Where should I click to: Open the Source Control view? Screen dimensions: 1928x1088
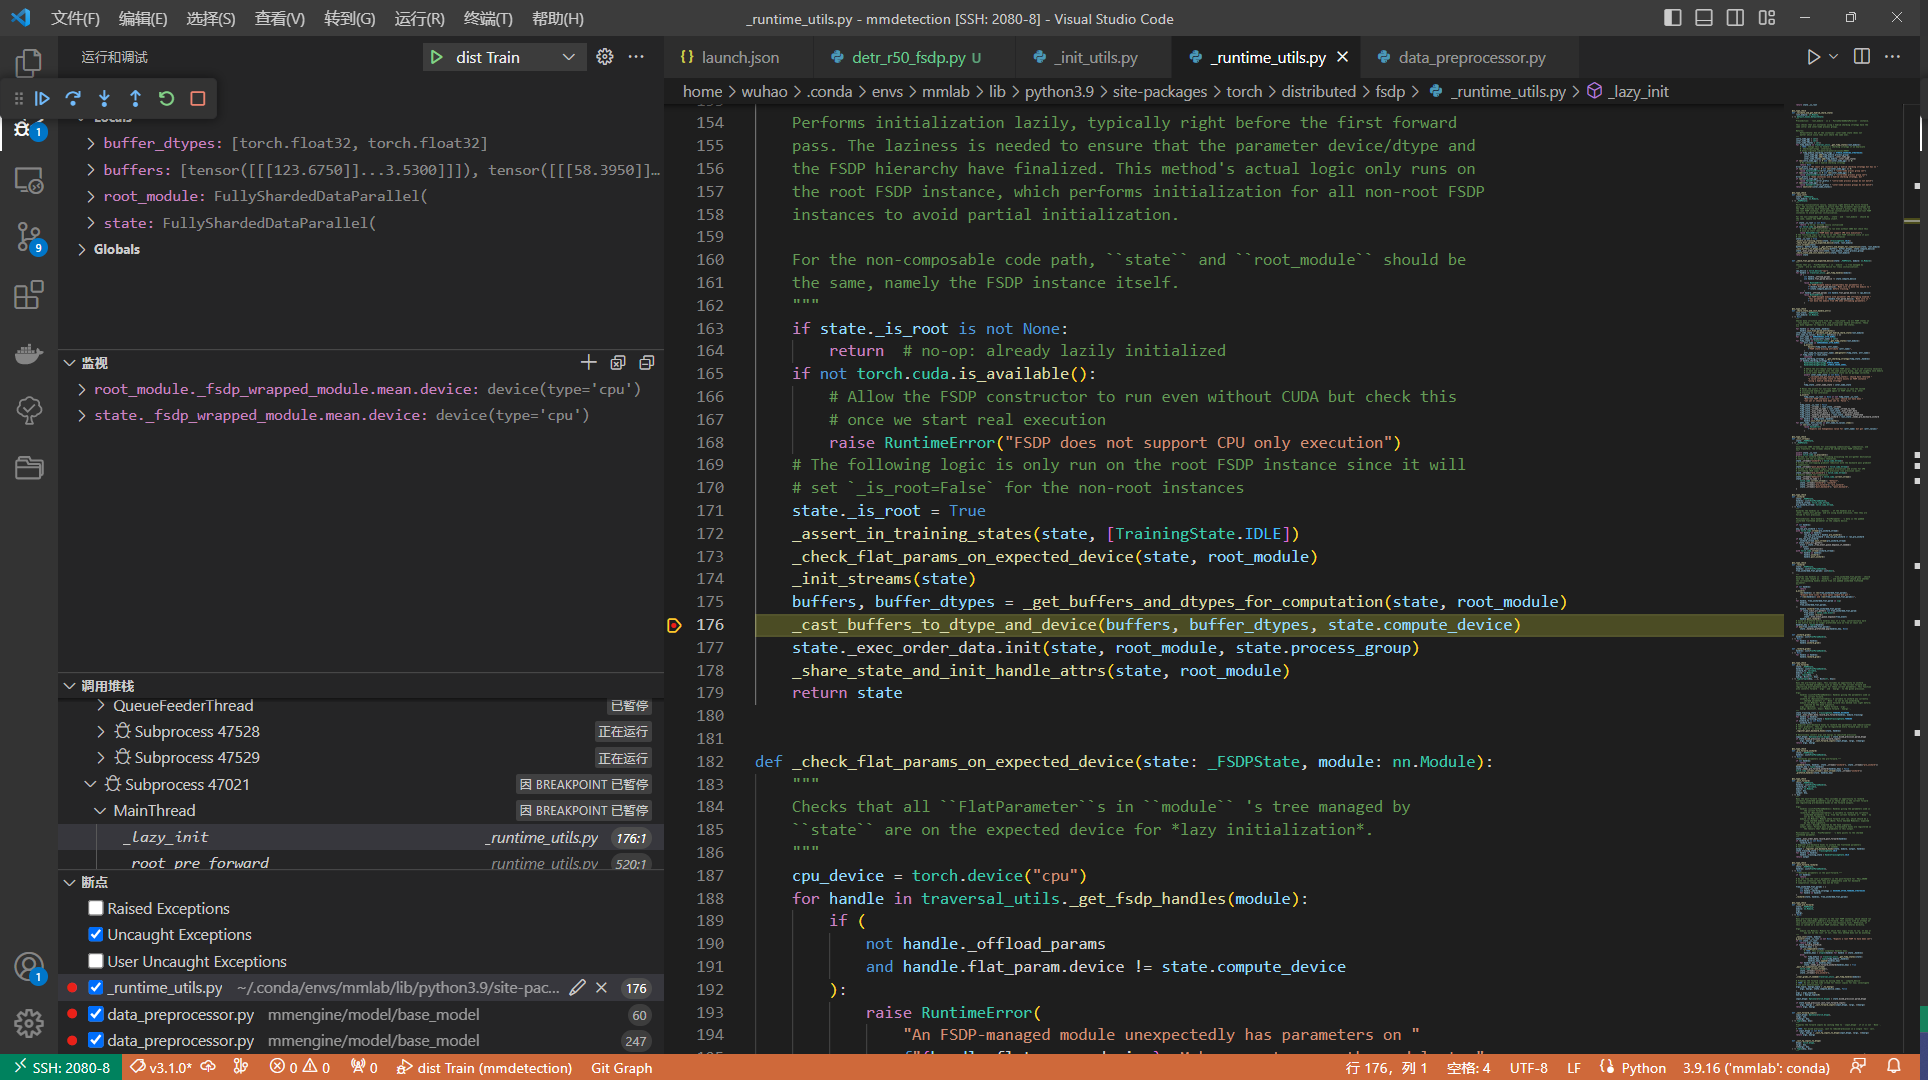coord(29,237)
